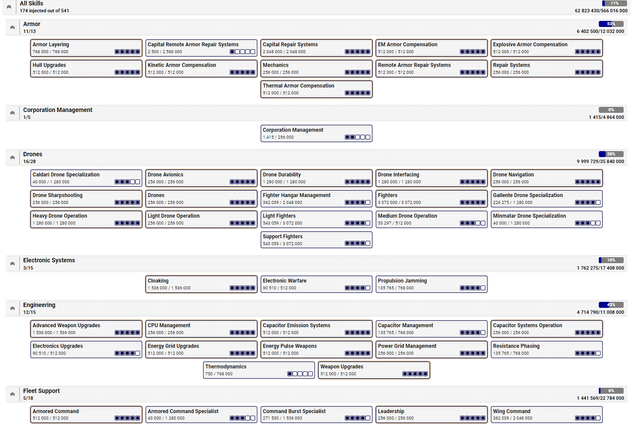Select the Wing Command skill
This screenshot has width=640, height=428.
pos(547,415)
